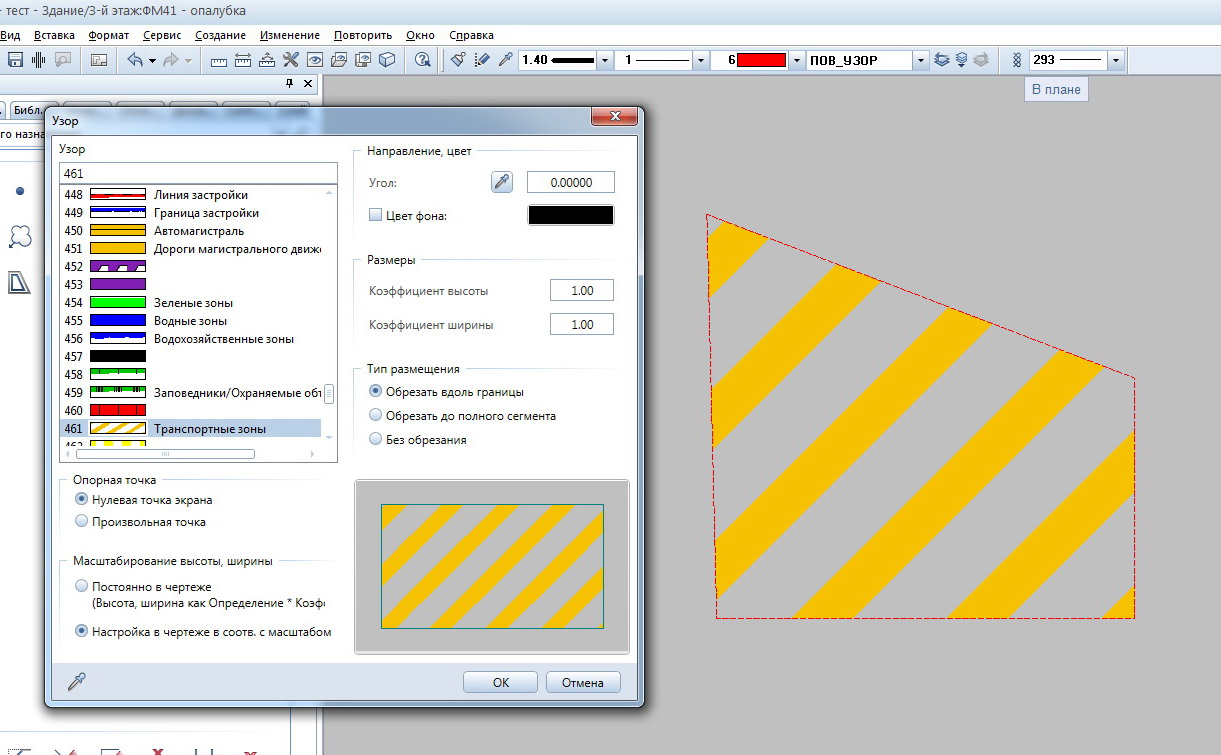Click the layers icon with down arrow
1221x755 pixels.
click(x=962, y=59)
